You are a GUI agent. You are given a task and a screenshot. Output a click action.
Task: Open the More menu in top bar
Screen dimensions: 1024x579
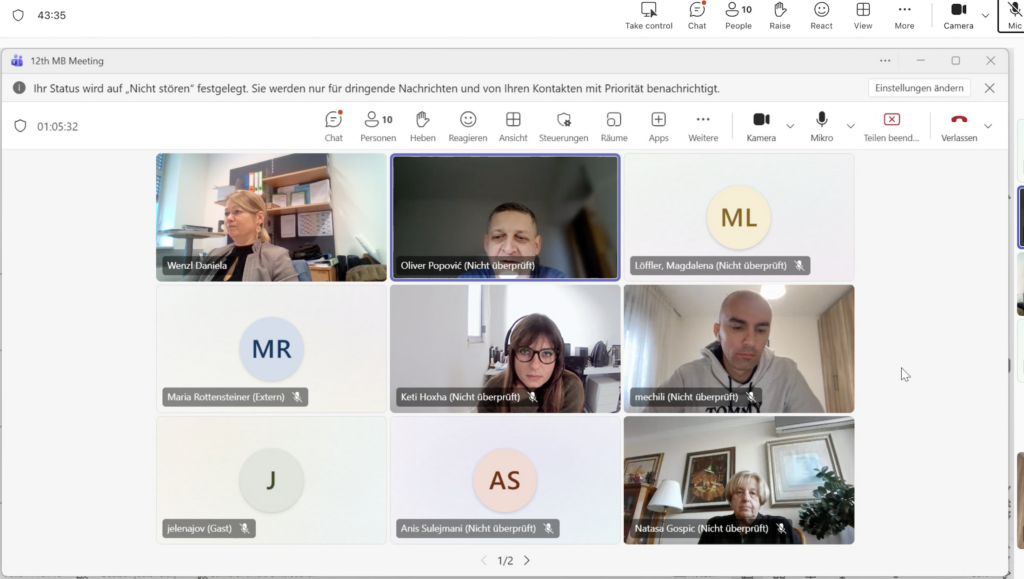(904, 16)
